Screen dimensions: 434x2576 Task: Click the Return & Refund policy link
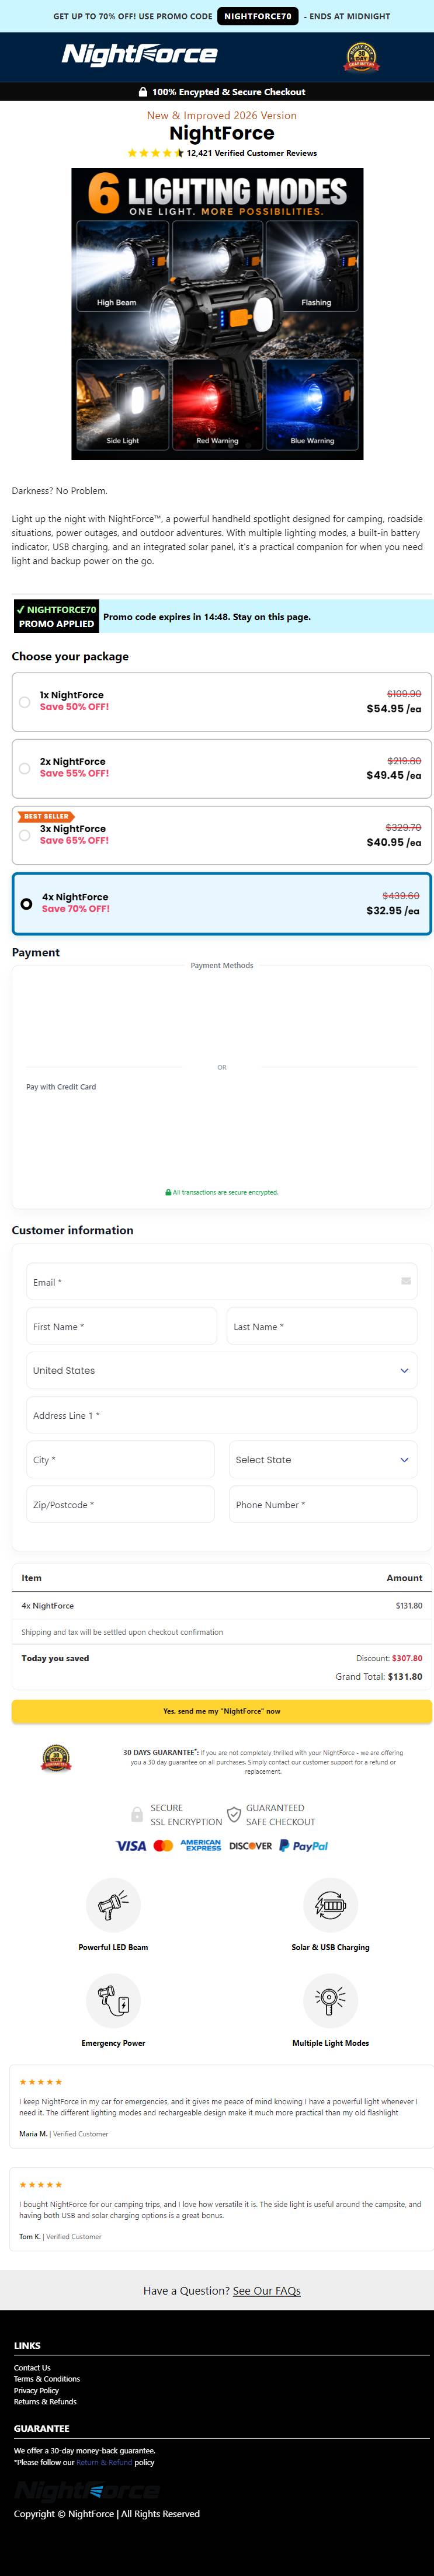[x=105, y=2462]
